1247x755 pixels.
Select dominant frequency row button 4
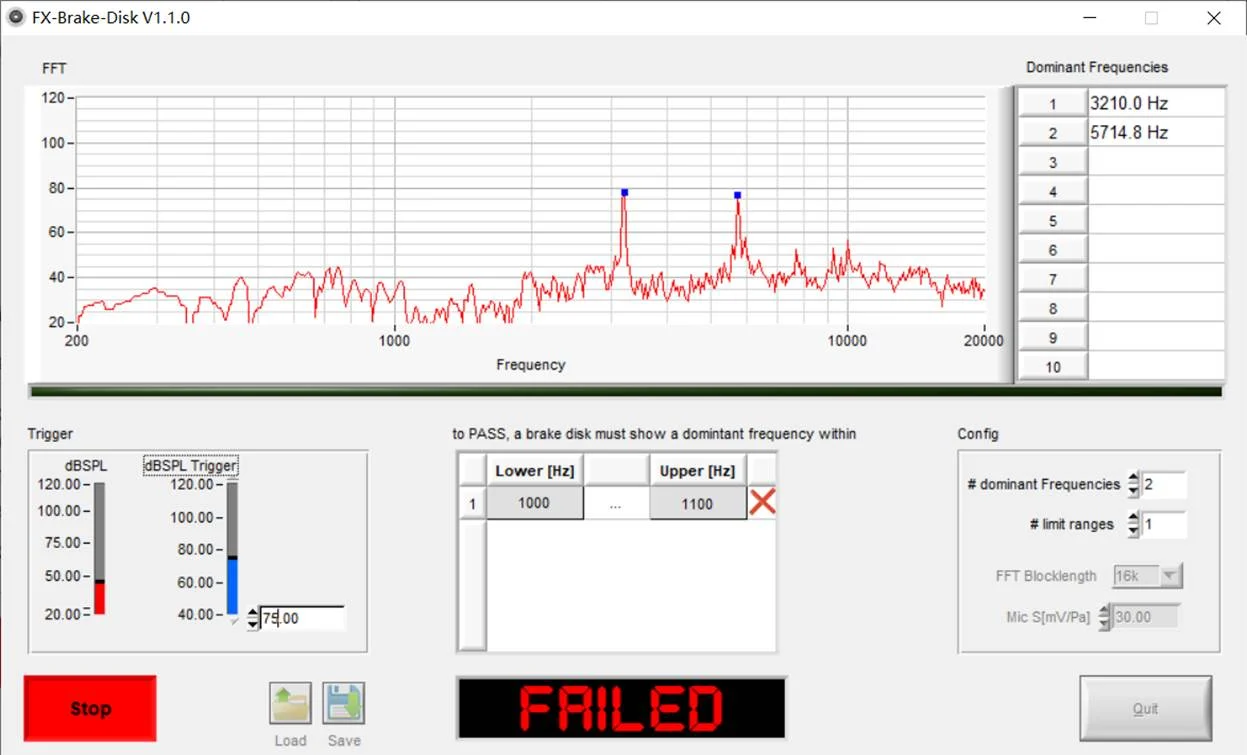(1053, 191)
